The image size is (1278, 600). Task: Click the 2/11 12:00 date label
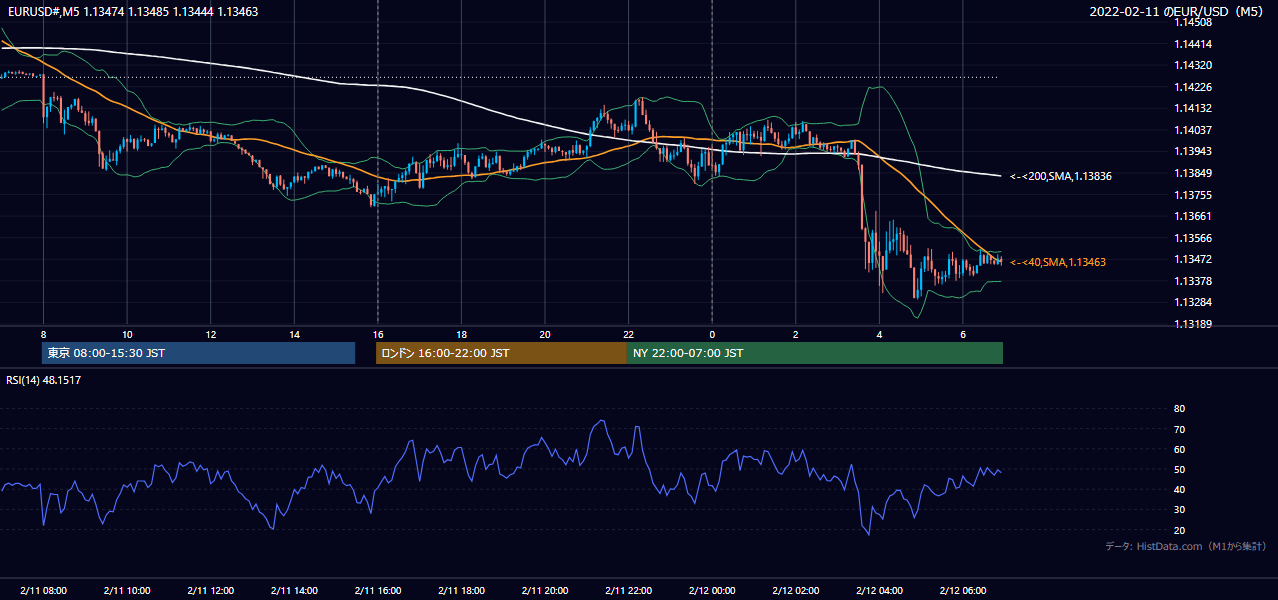[x=210, y=590]
